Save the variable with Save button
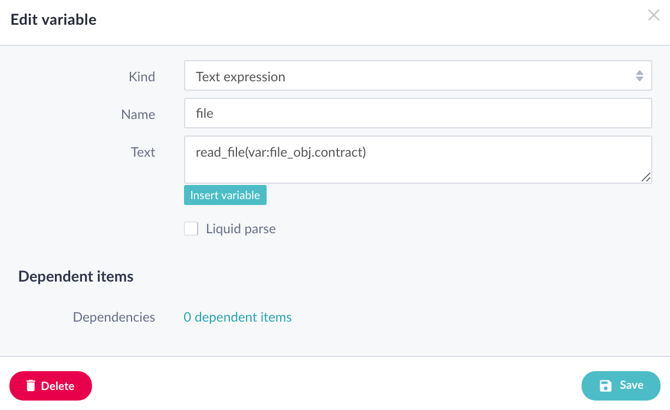The width and height of the screenshot is (670, 410). click(x=620, y=385)
